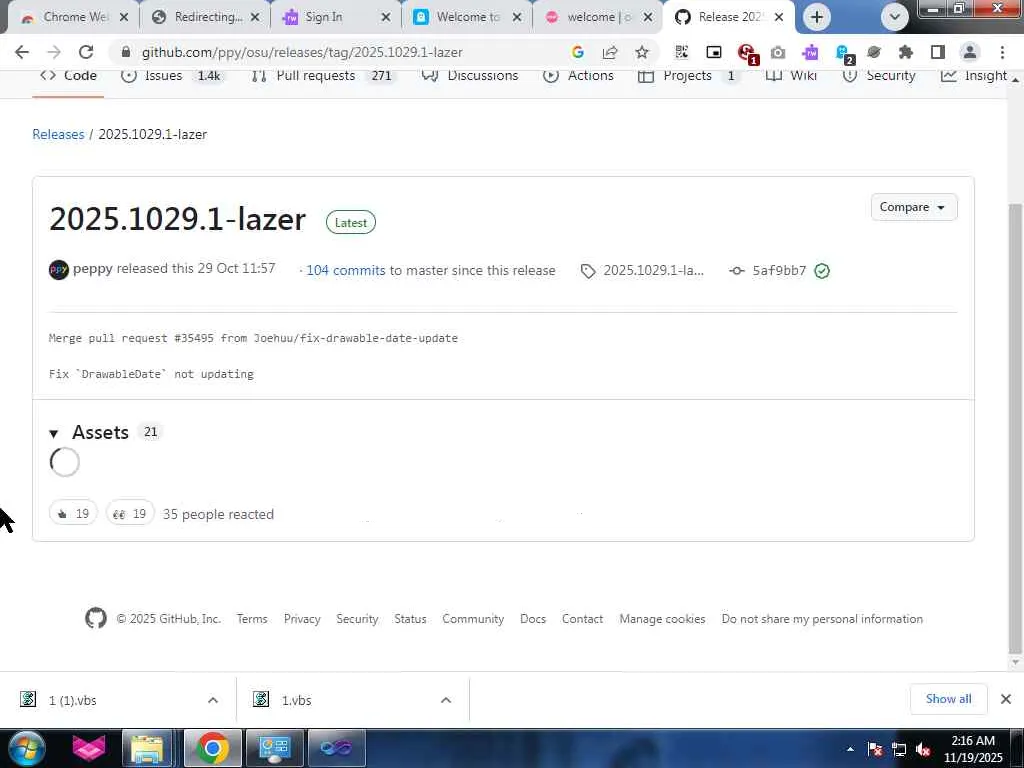Switch to the Redirecting tab
Image resolution: width=1024 pixels, height=768 pixels.
[205, 17]
